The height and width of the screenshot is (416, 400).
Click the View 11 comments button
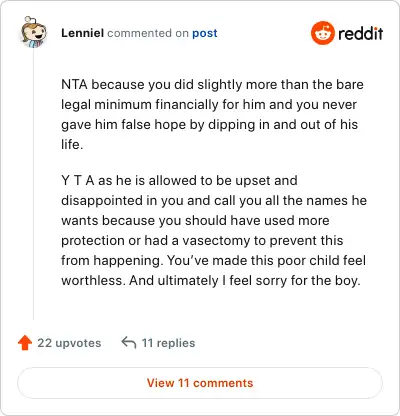coord(200,383)
